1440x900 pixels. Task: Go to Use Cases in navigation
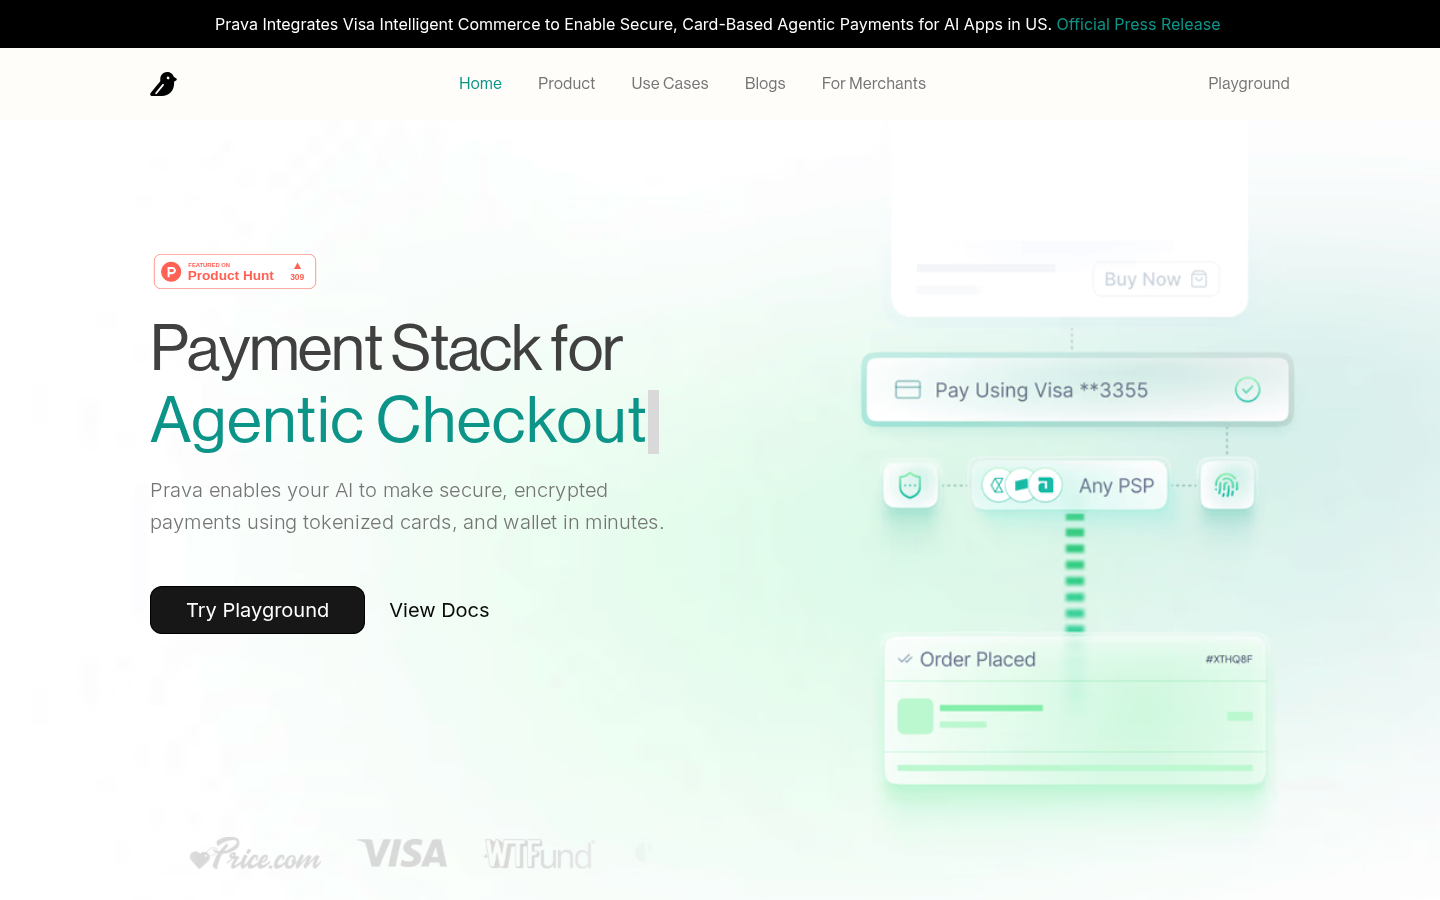[670, 83]
